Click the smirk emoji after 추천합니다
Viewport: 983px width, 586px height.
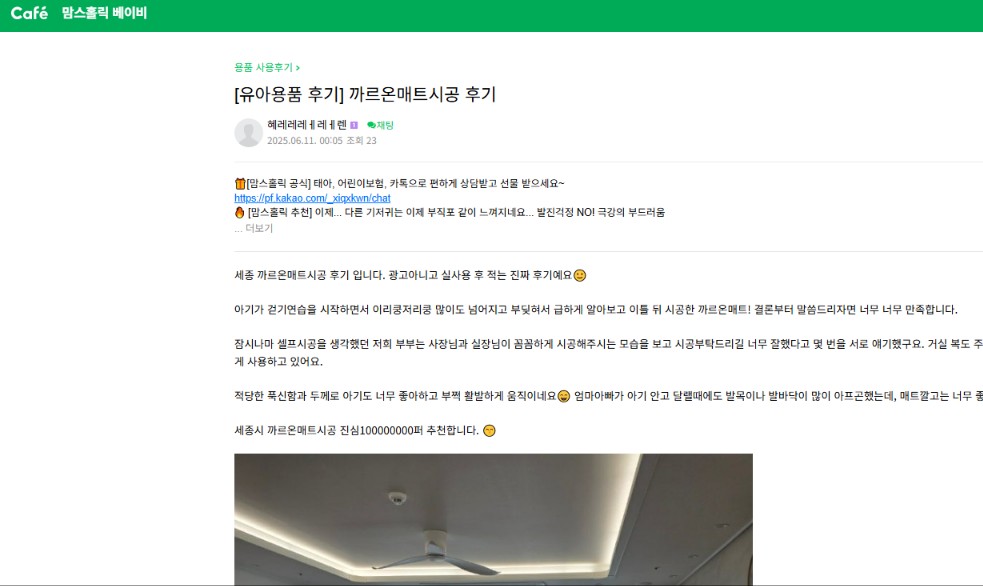pos(490,431)
